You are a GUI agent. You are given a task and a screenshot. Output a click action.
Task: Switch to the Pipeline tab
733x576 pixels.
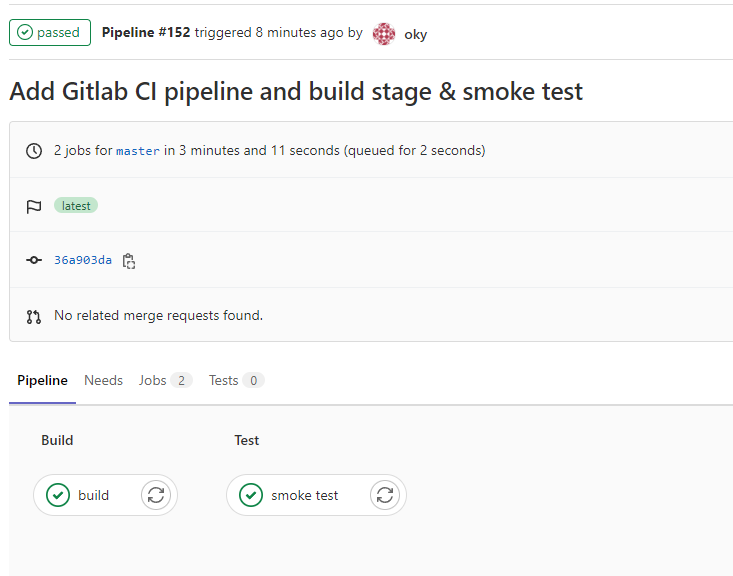click(x=42, y=380)
